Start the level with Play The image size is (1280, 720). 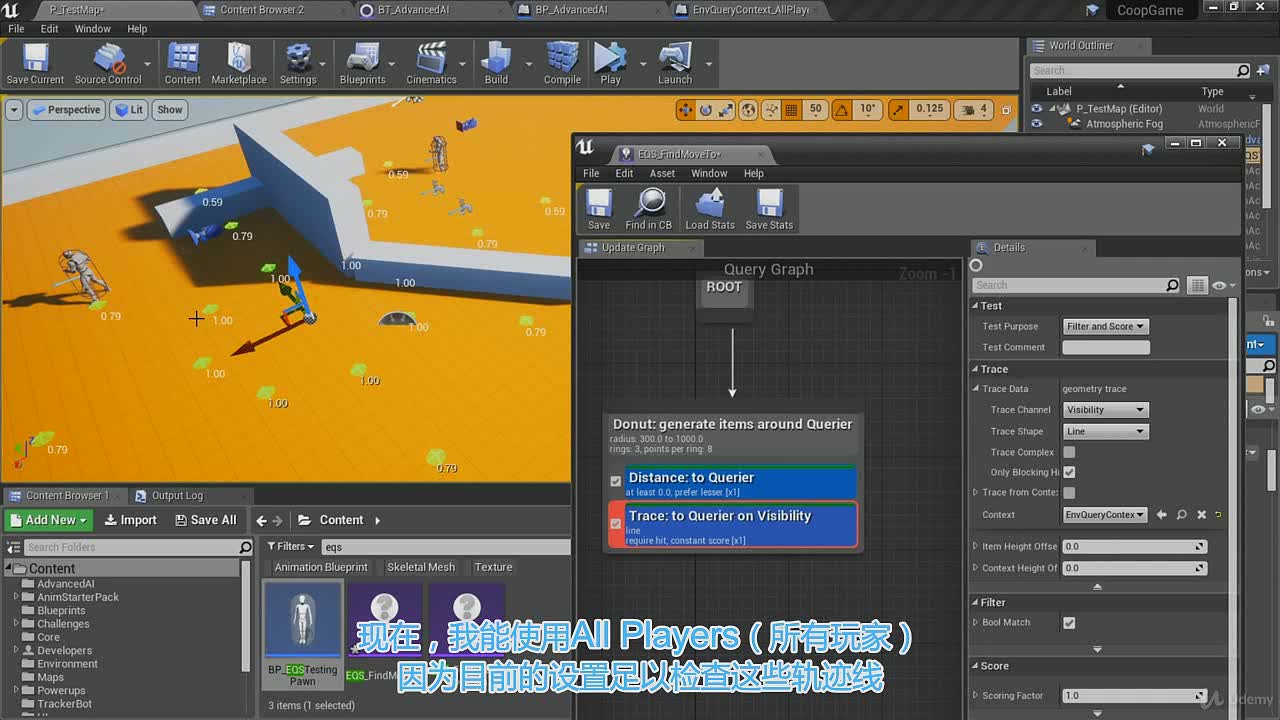(x=610, y=64)
